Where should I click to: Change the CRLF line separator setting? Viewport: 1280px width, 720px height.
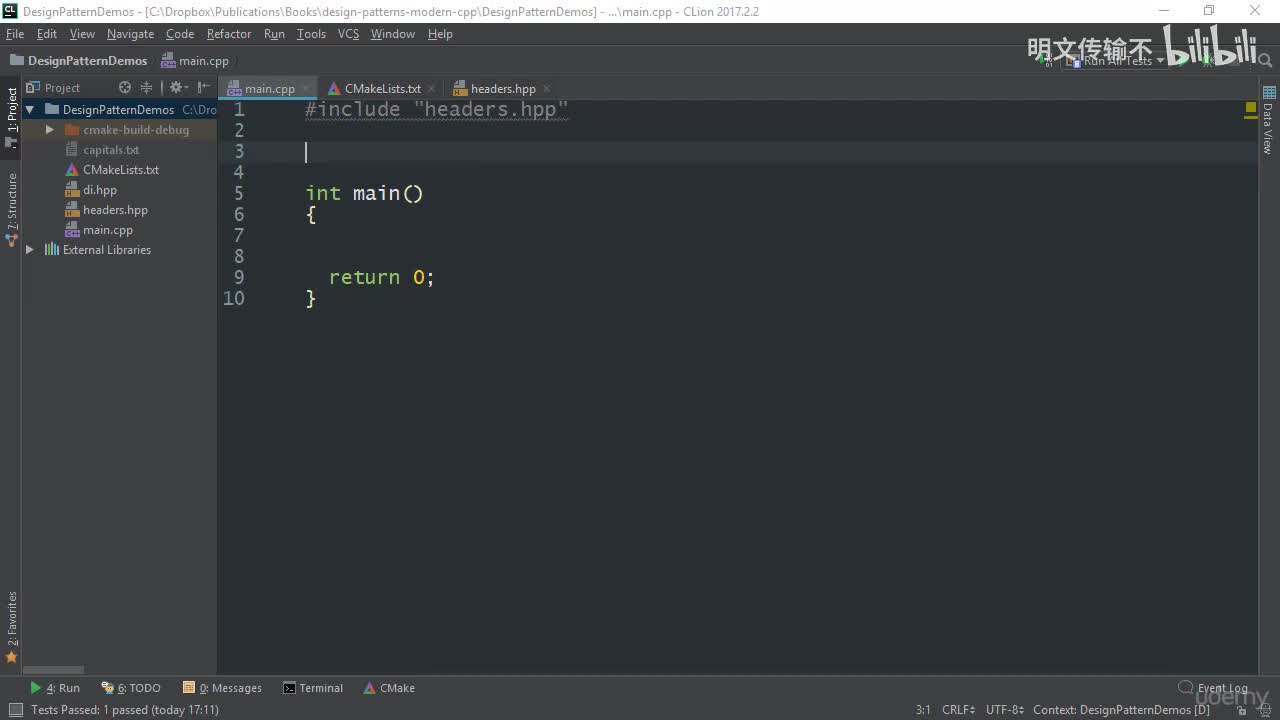pos(958,710)
